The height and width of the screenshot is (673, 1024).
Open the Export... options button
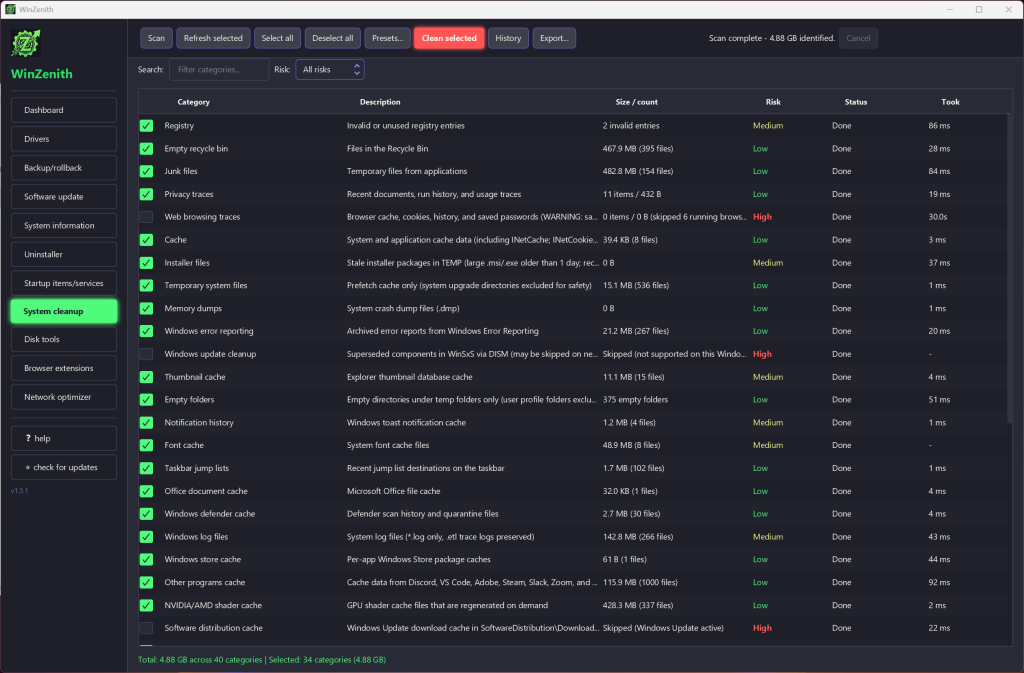click(x=554, y=38)
